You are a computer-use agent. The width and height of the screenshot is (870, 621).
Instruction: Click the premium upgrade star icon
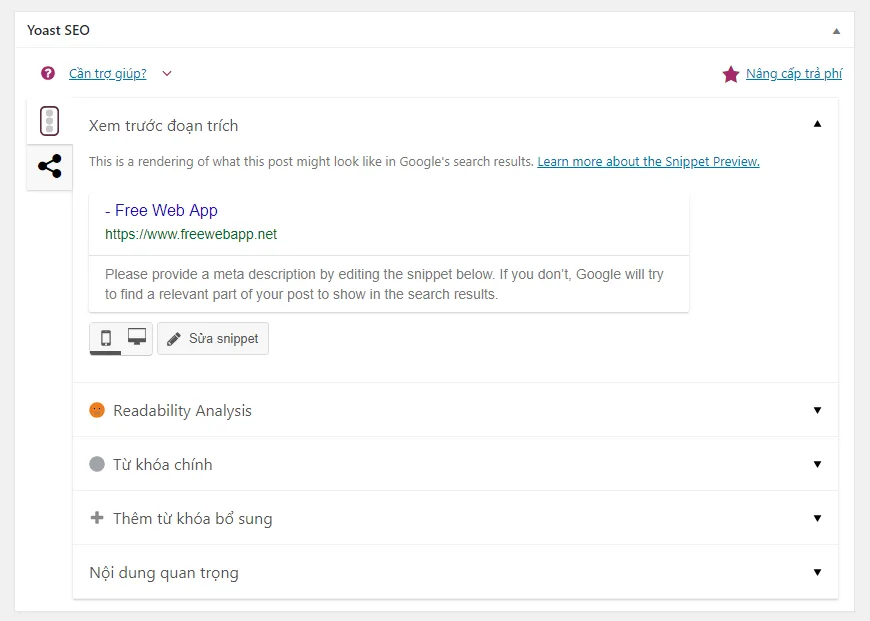pyautogui.click(x=731, y=74)
